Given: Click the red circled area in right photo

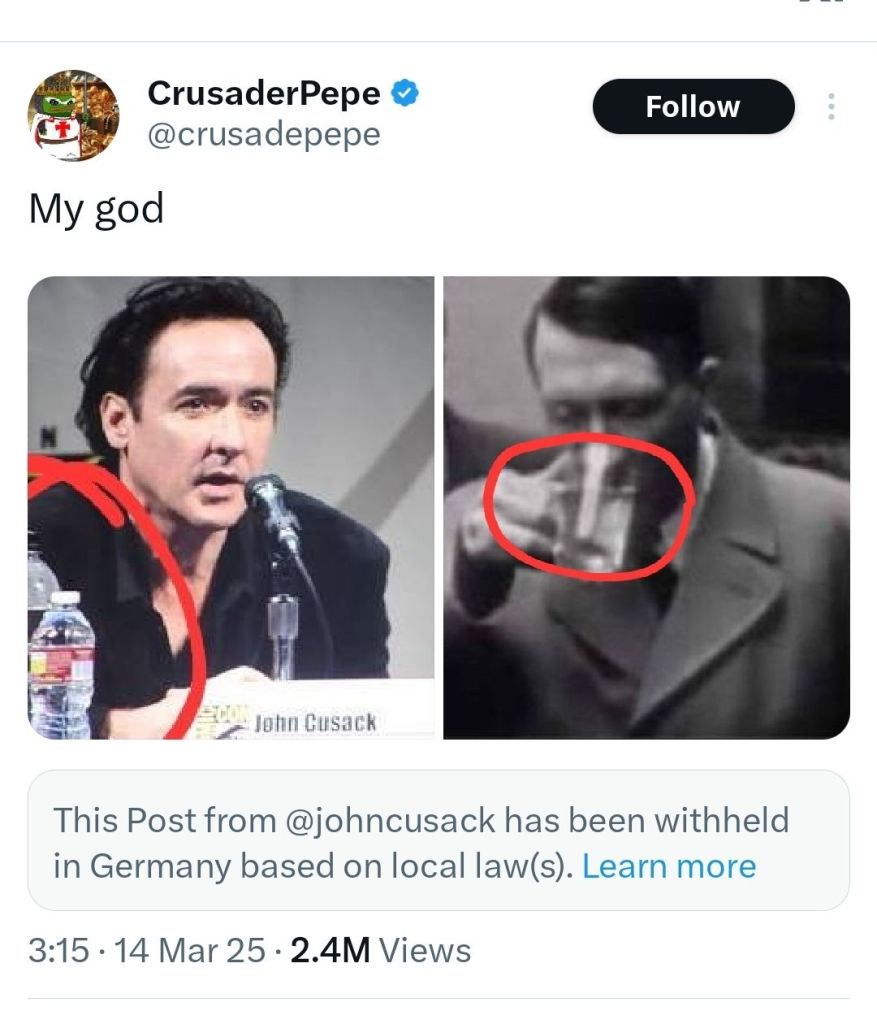Looking at the screenshot, I should click(x=588, y=505).
